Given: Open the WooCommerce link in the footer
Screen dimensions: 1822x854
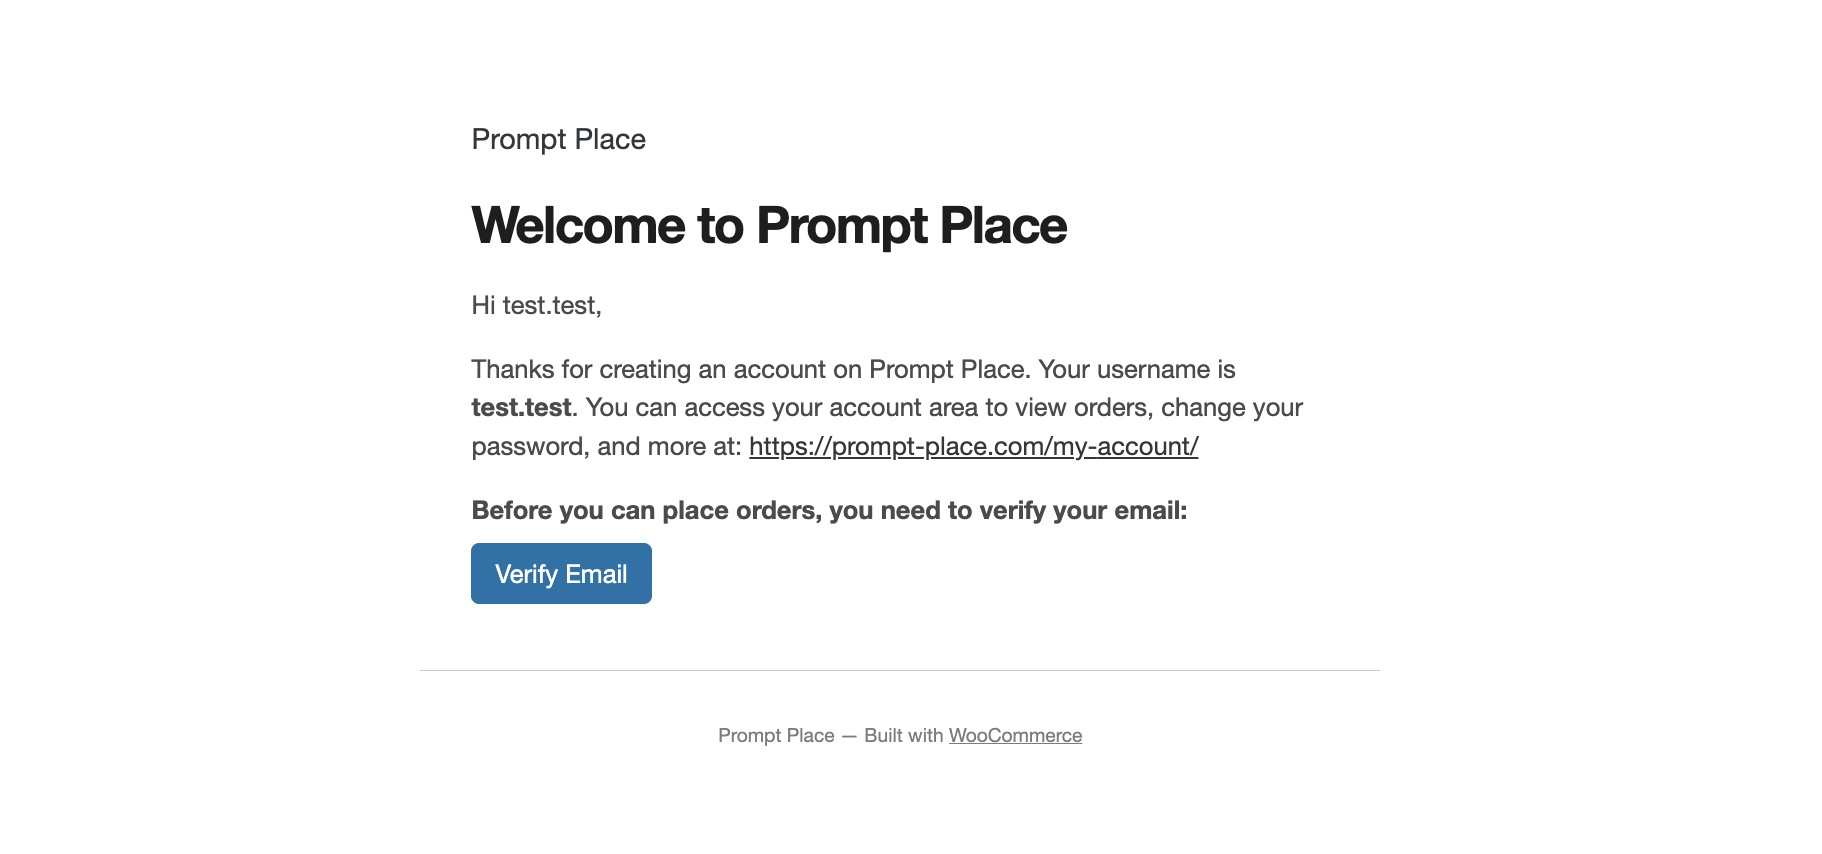Looking at the screenshot, I should (1015, 735).
